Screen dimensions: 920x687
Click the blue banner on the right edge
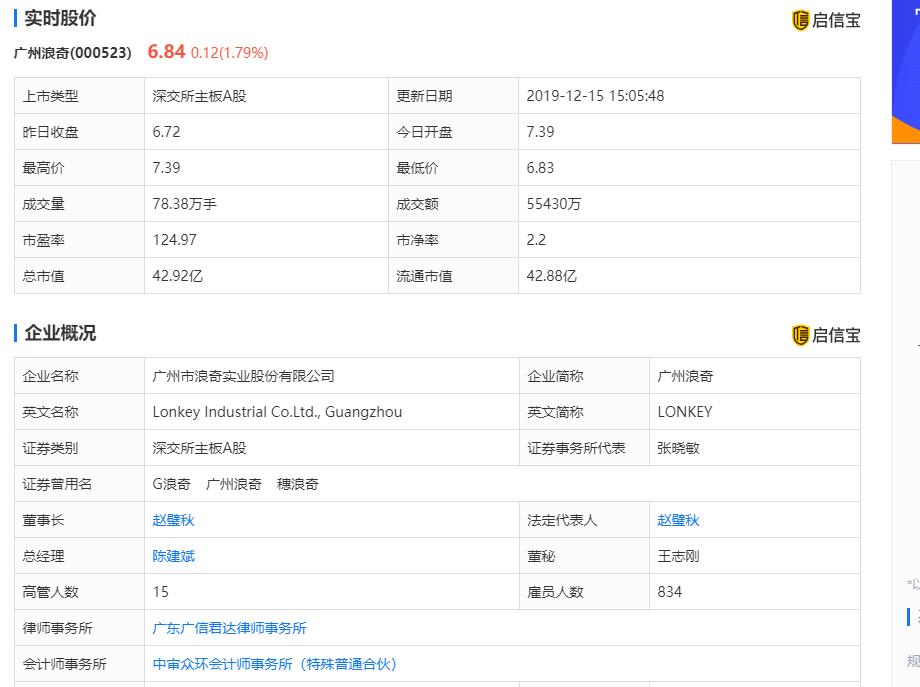[906, 72]
